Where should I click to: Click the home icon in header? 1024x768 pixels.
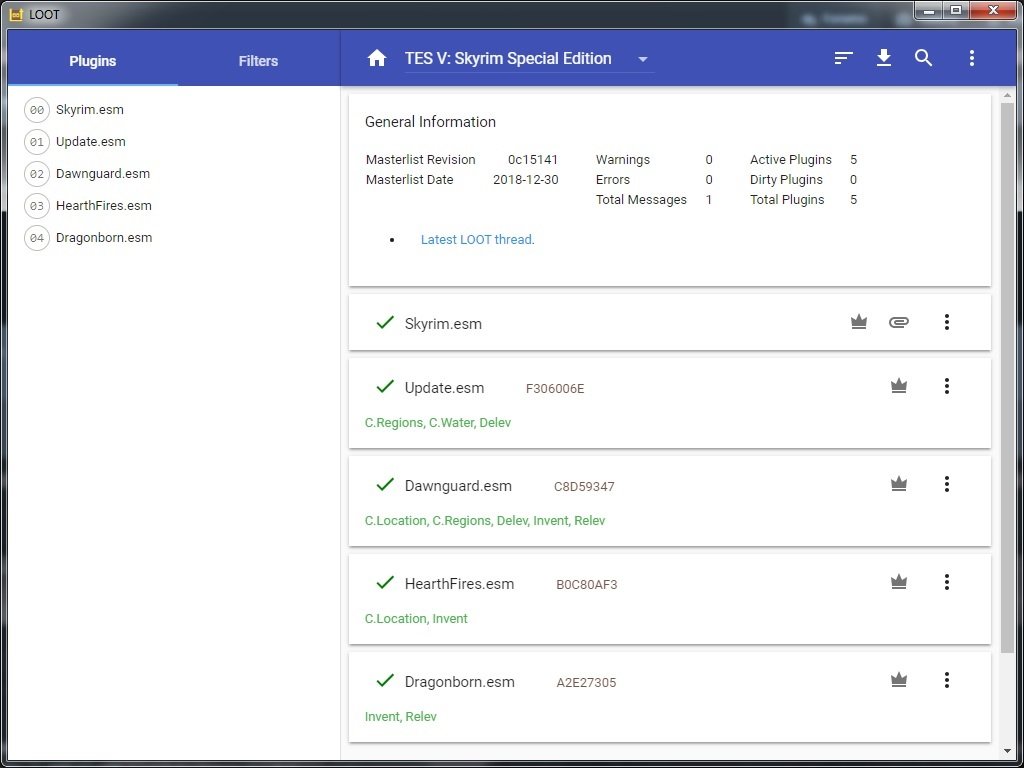click(377, 58)
